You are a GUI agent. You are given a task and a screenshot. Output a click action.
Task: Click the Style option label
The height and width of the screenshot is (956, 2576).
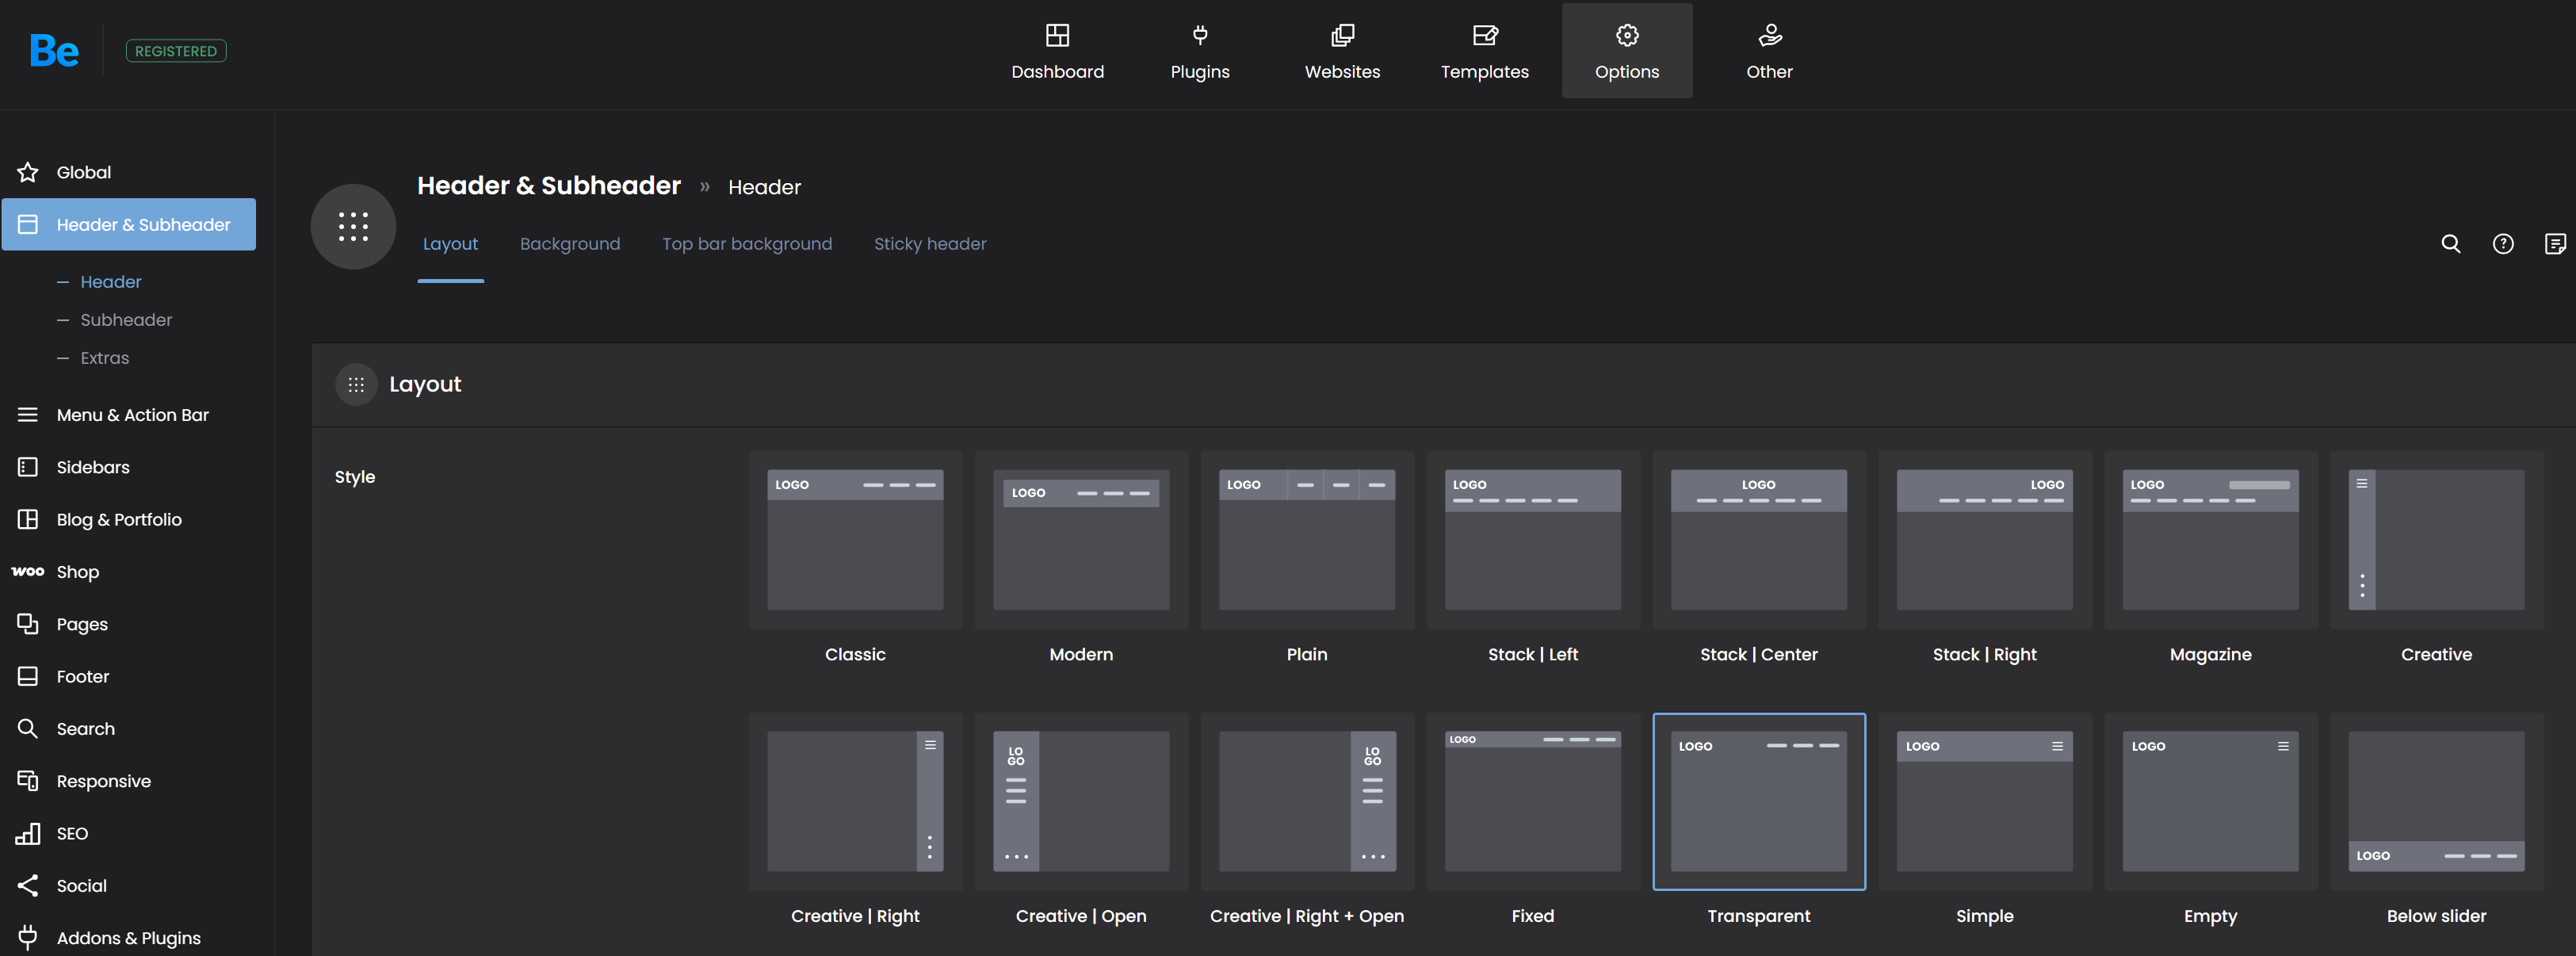pyautogui.click(x=355, y=477)
